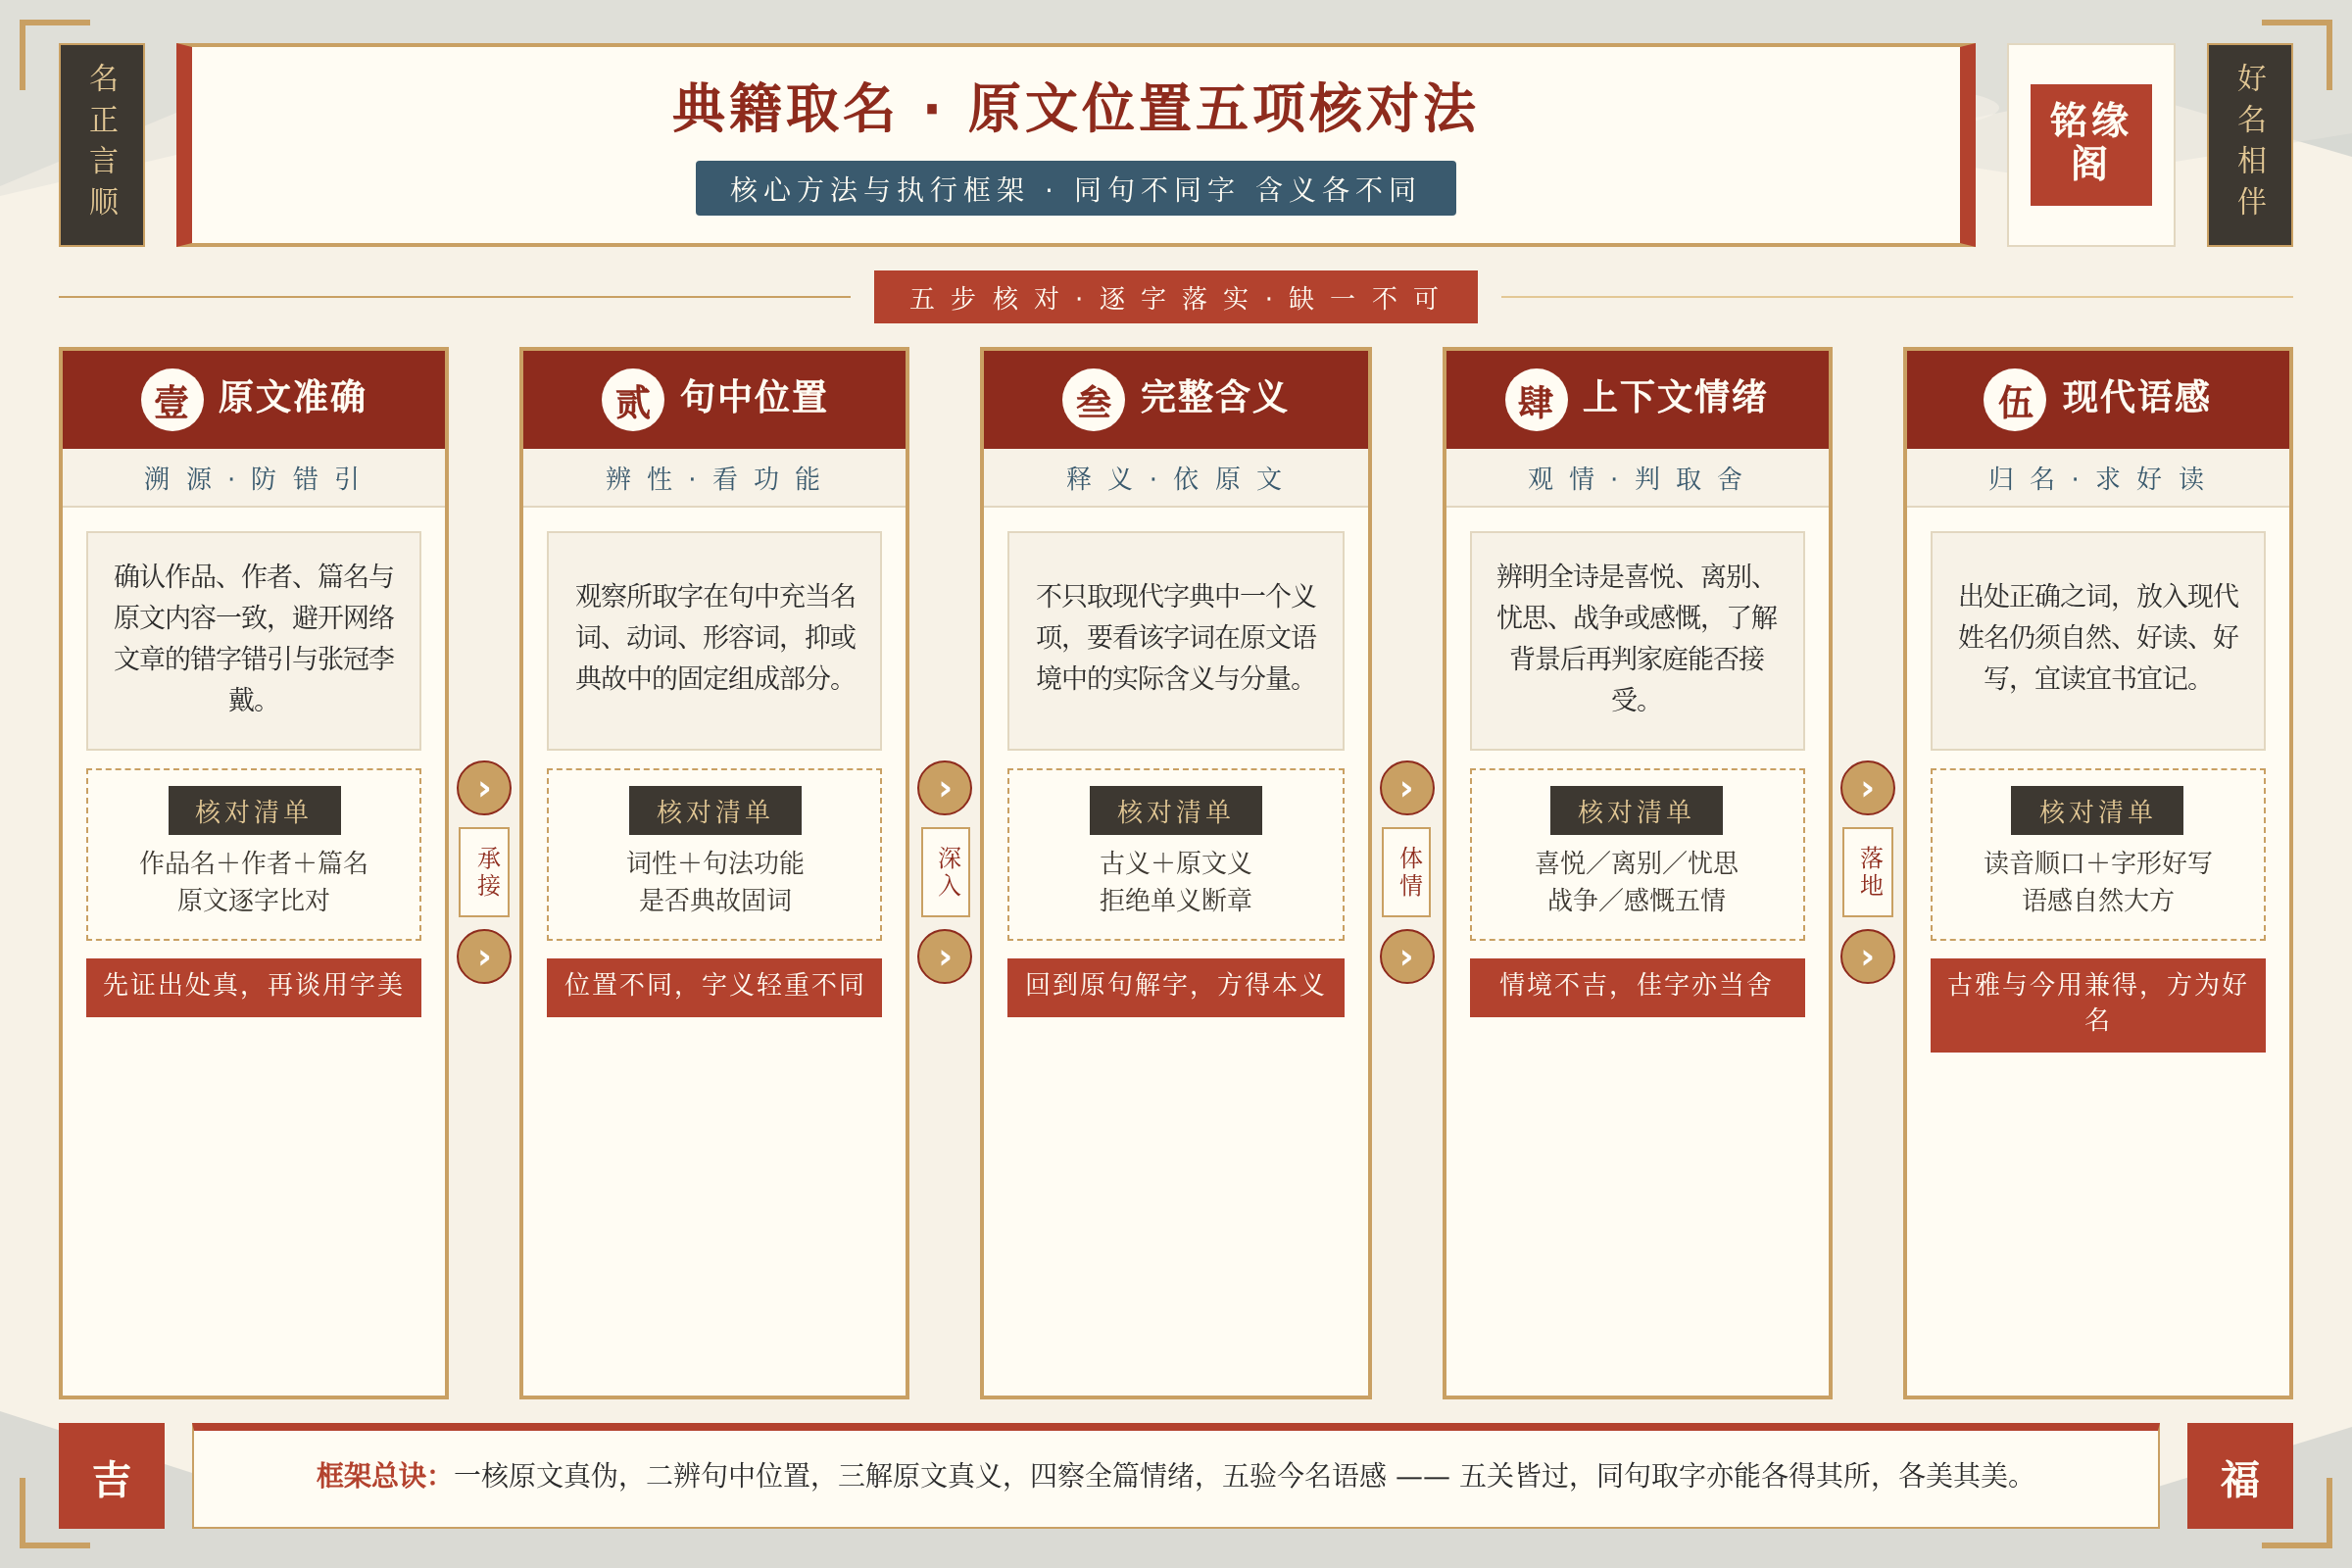This screenshot has width=2352, height=1568.
Task: Click the lower arrow circle below 深入
Action: [945, 957]
